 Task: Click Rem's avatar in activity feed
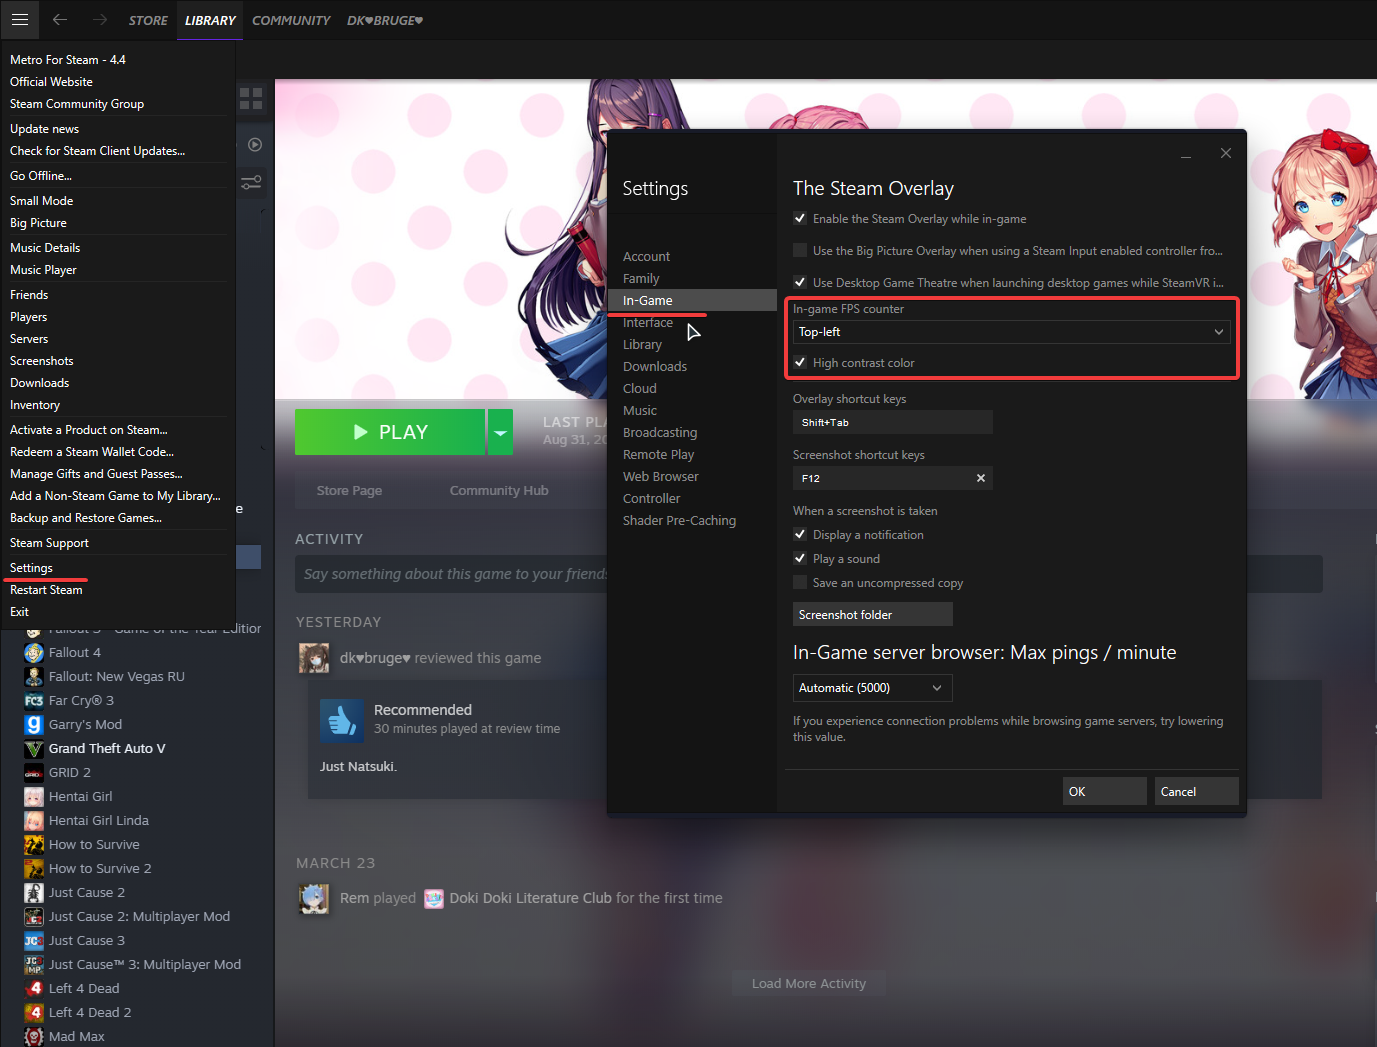pyautogui.click(x=314, y=898)
